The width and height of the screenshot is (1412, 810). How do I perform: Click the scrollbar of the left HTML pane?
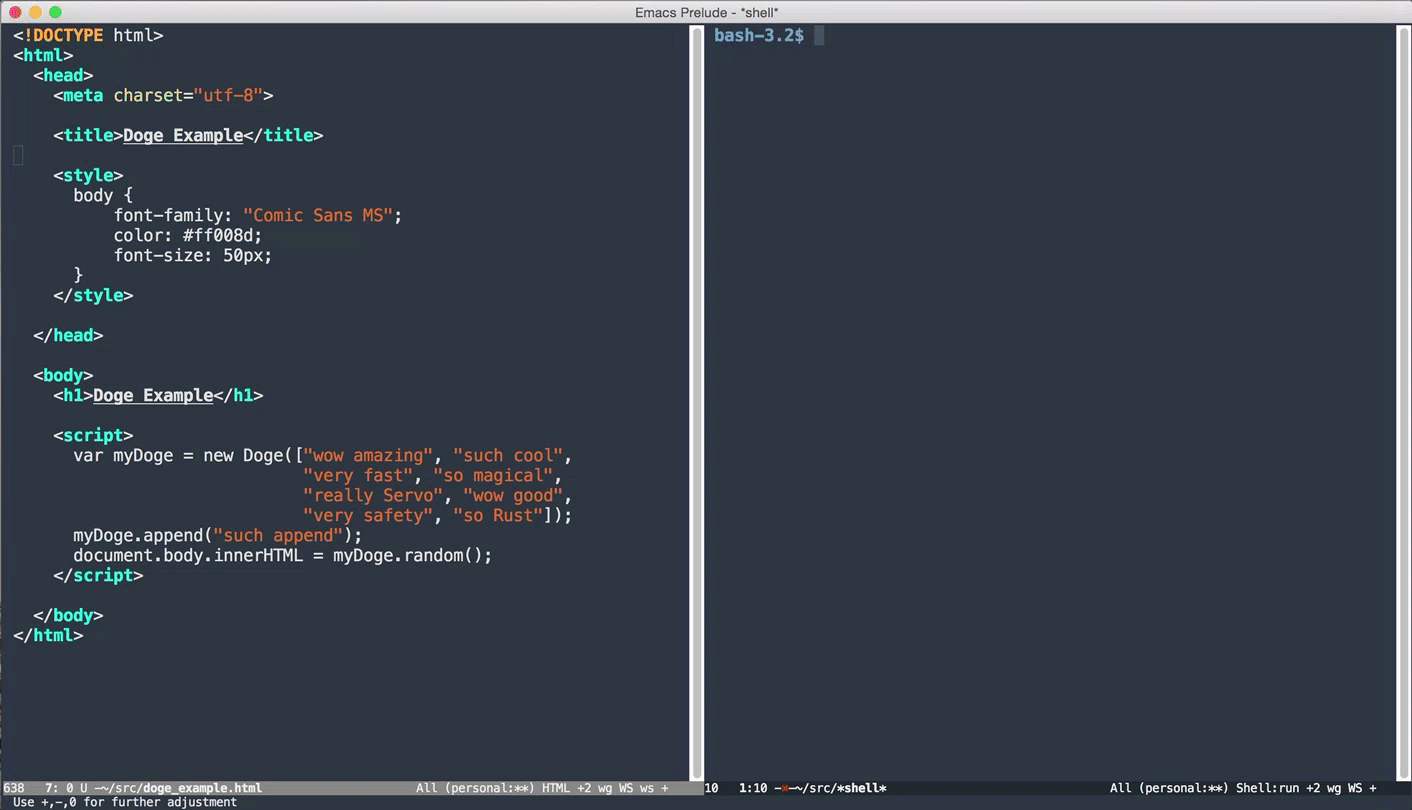[696, 402]
